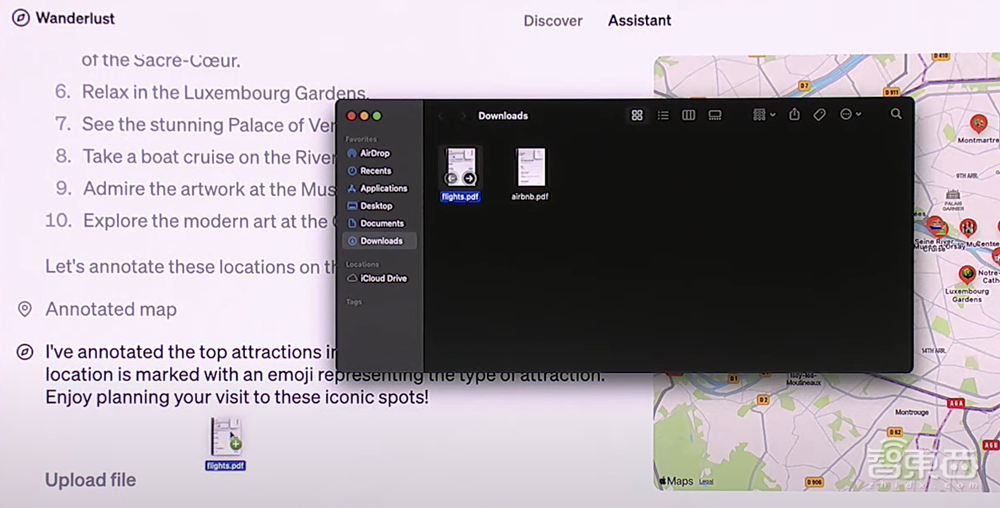Click the Wanderlust compass logo
The width and height of the screenshot is (1000, 508).
(x=20, y=19)
